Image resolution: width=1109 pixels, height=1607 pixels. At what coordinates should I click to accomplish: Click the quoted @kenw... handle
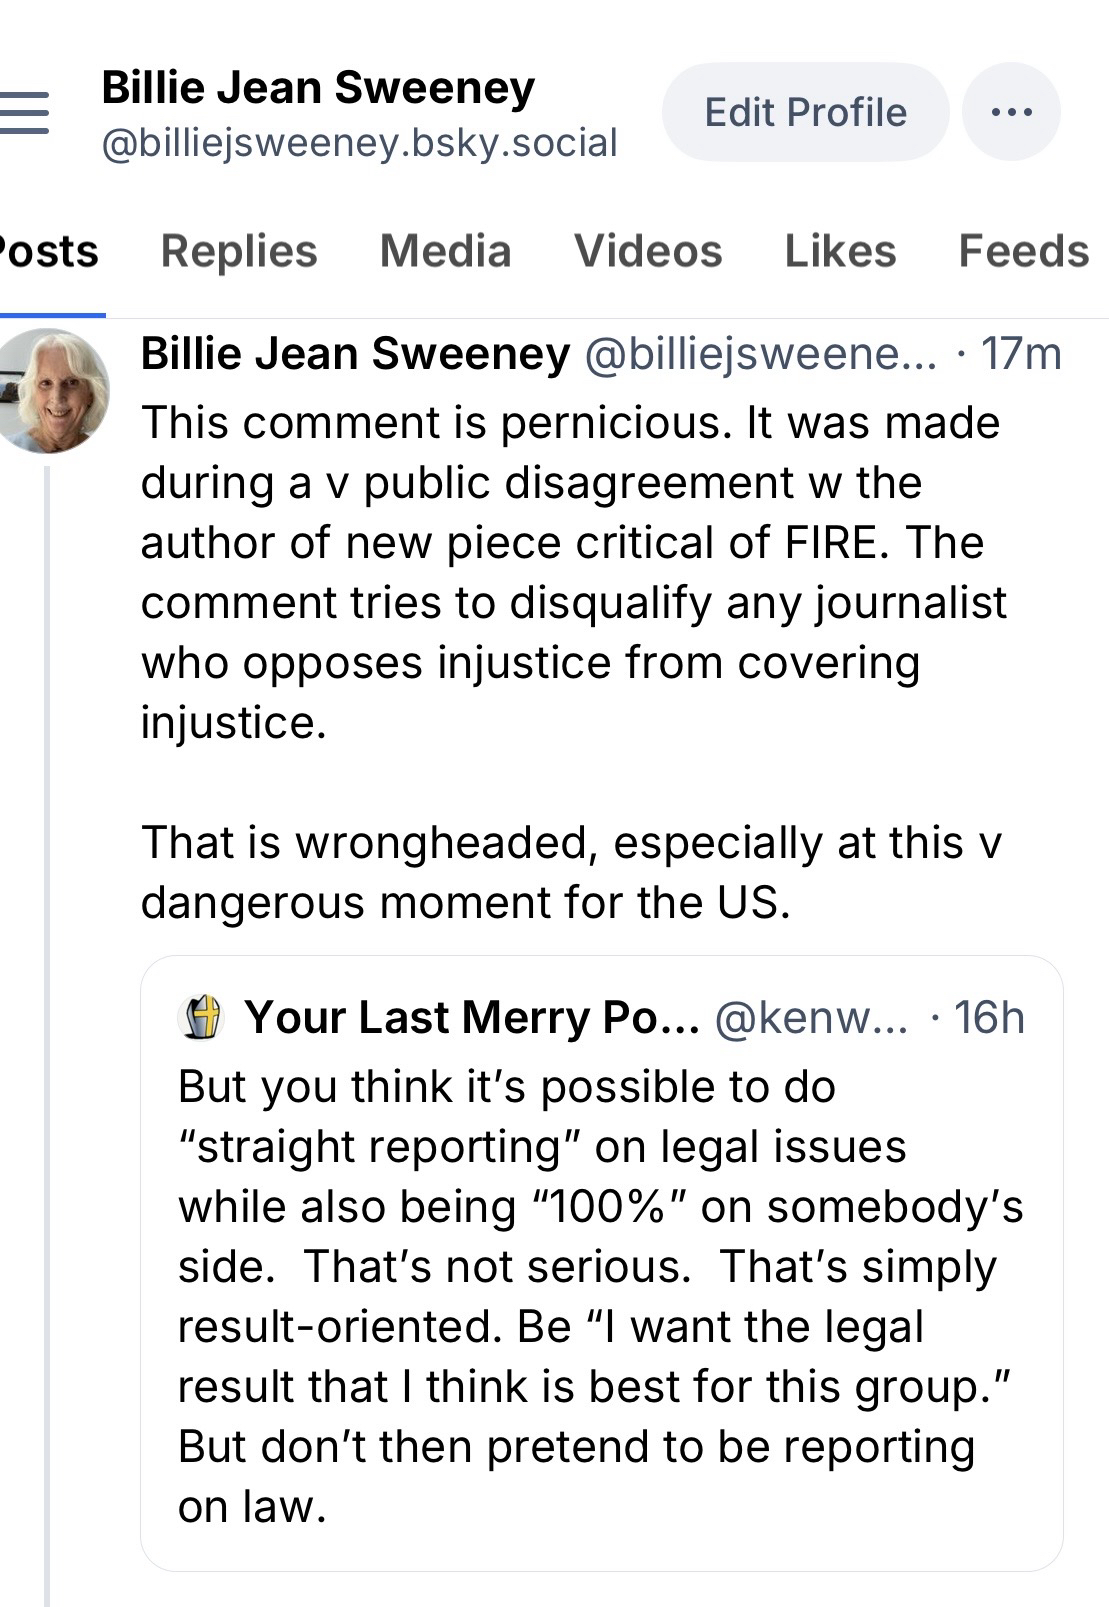click(811, 1018)
